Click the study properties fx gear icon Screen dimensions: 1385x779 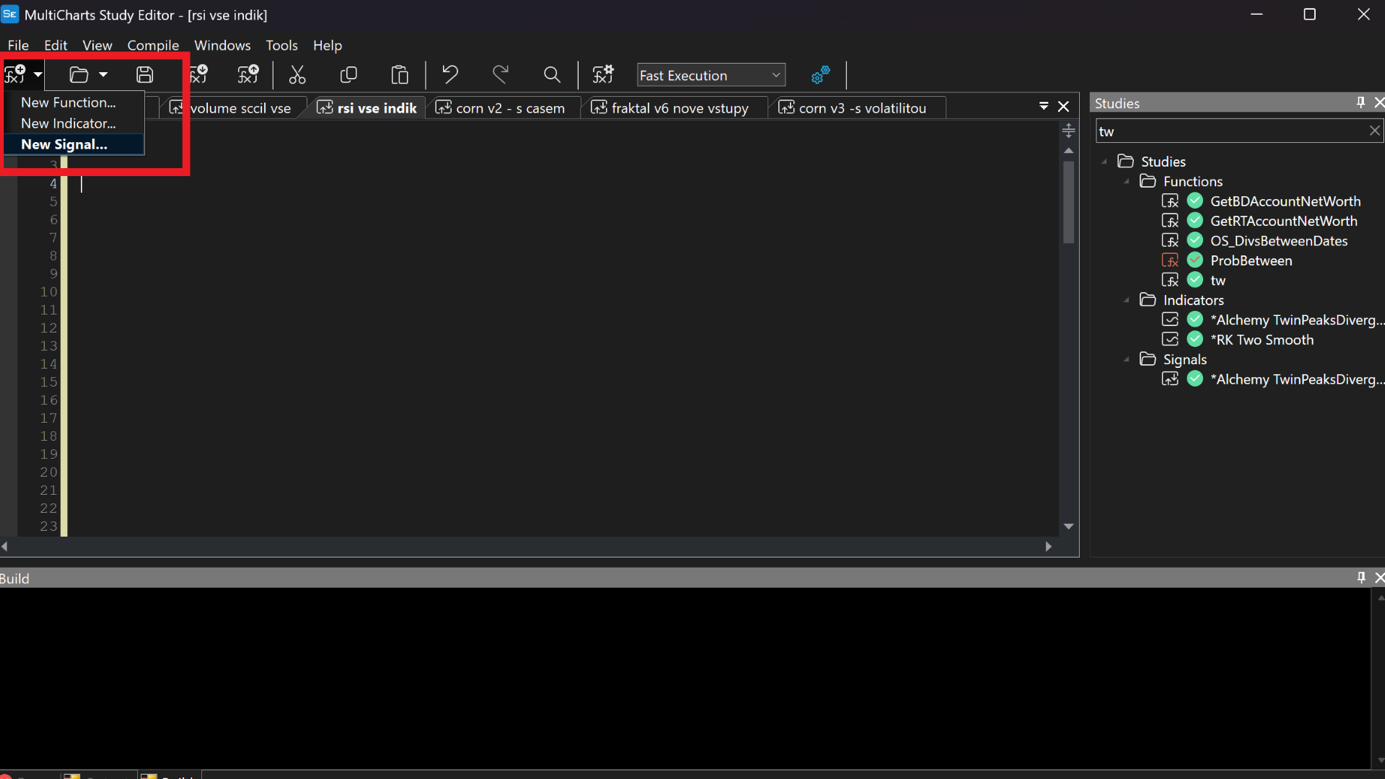(x=603, y=75)
